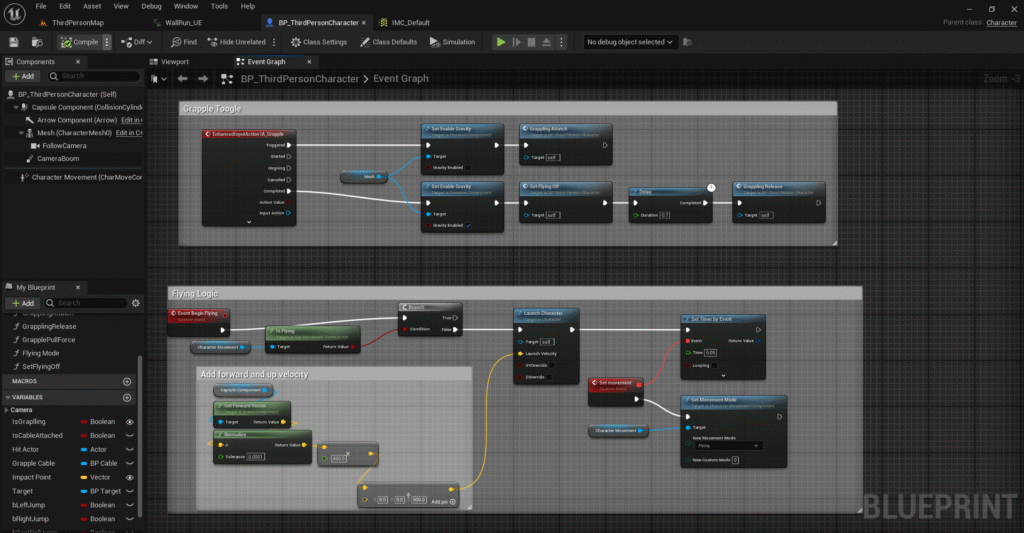Click the navigate back arrow in the graph
1024x533 pixels.
point(183,79)
